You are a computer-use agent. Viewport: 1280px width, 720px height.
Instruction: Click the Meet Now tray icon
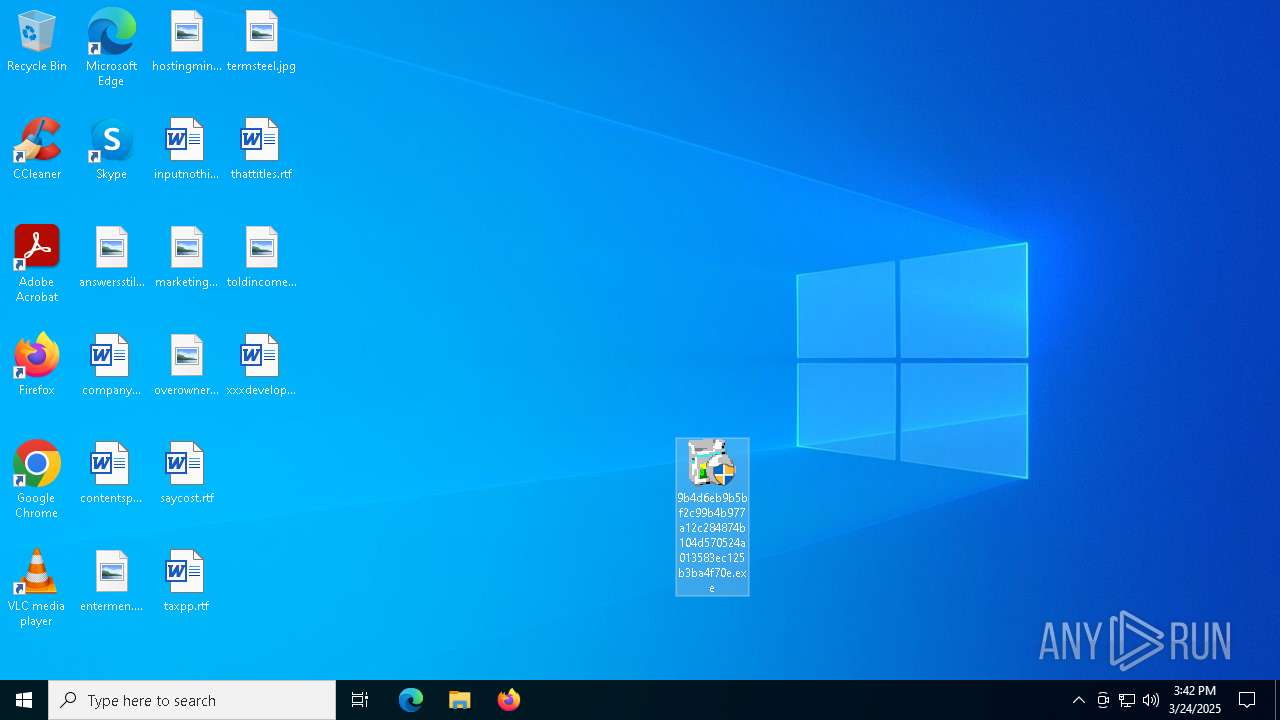tap(1102, 700)
